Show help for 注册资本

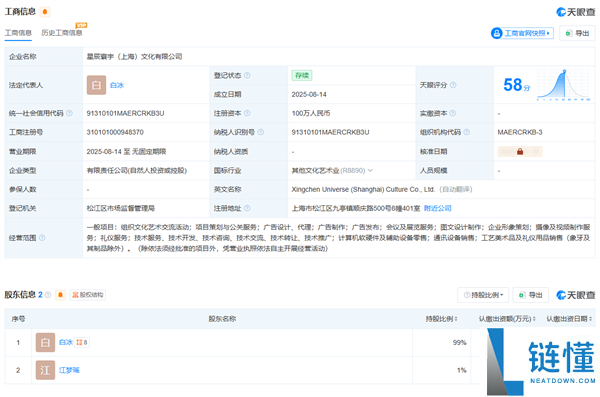(x=247, y=113)
